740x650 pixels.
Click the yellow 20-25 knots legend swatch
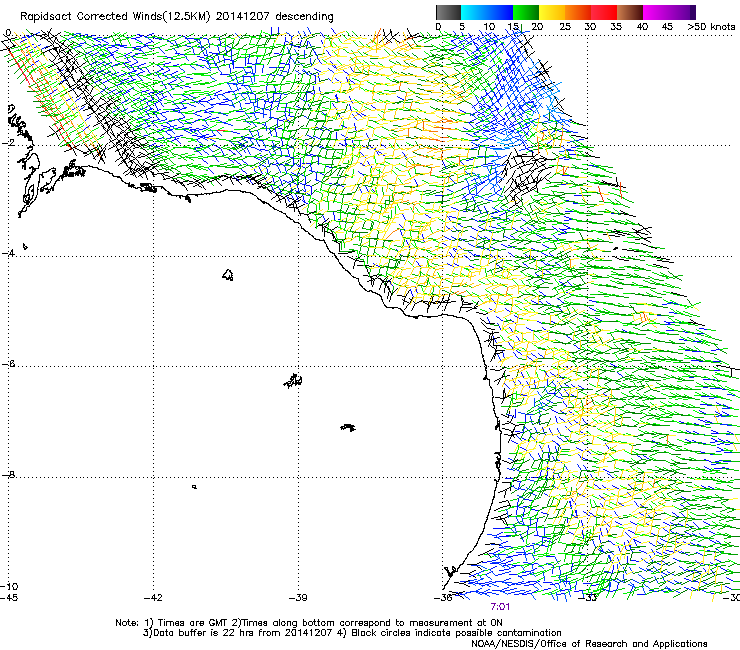[x=552, y=12]
